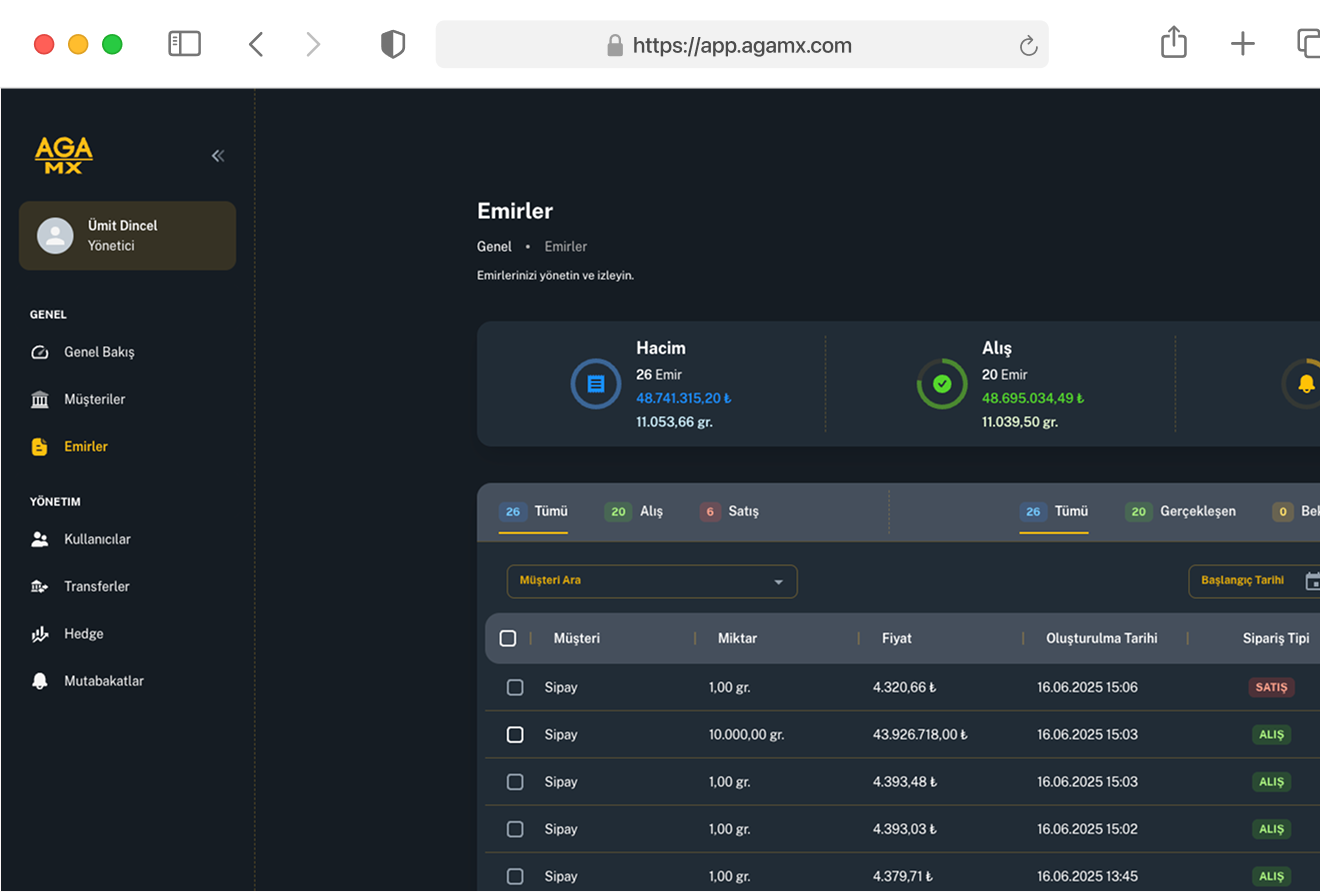Image resolution: width=1320 pixels, height=892 pixels.
Task: Open the Ümit Dincel profile card
Action: 127,235
